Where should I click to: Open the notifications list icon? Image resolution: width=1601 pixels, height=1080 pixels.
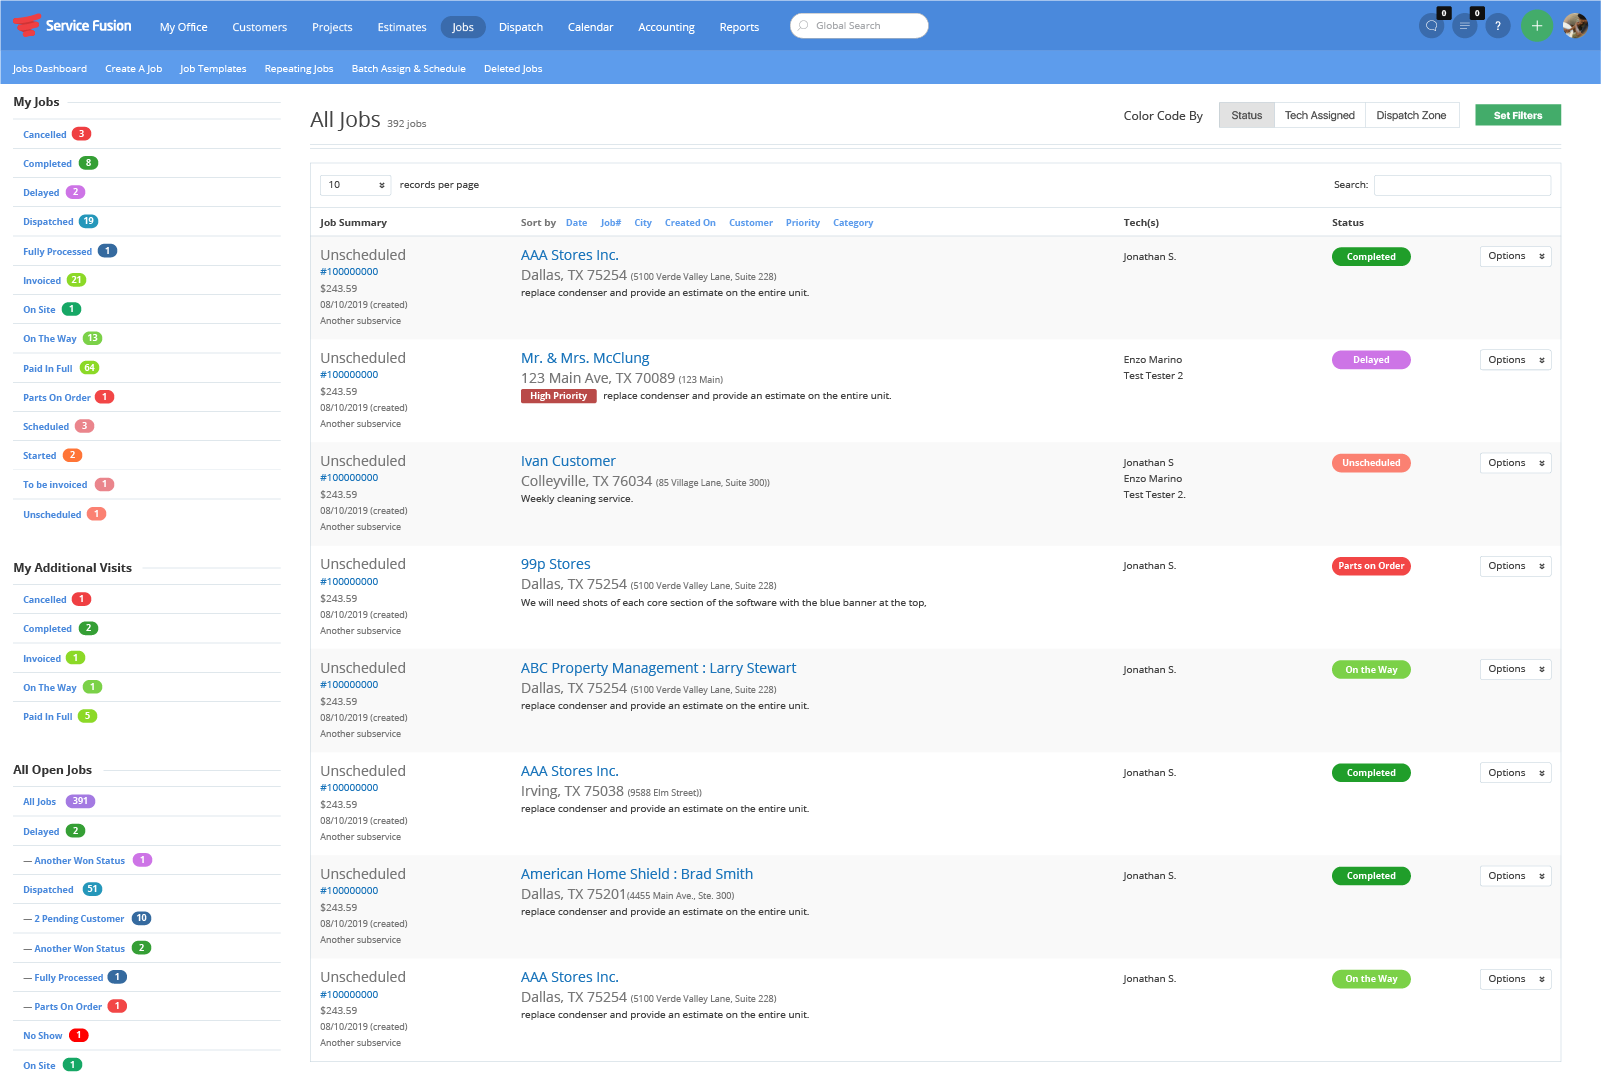click(1464, 26)
